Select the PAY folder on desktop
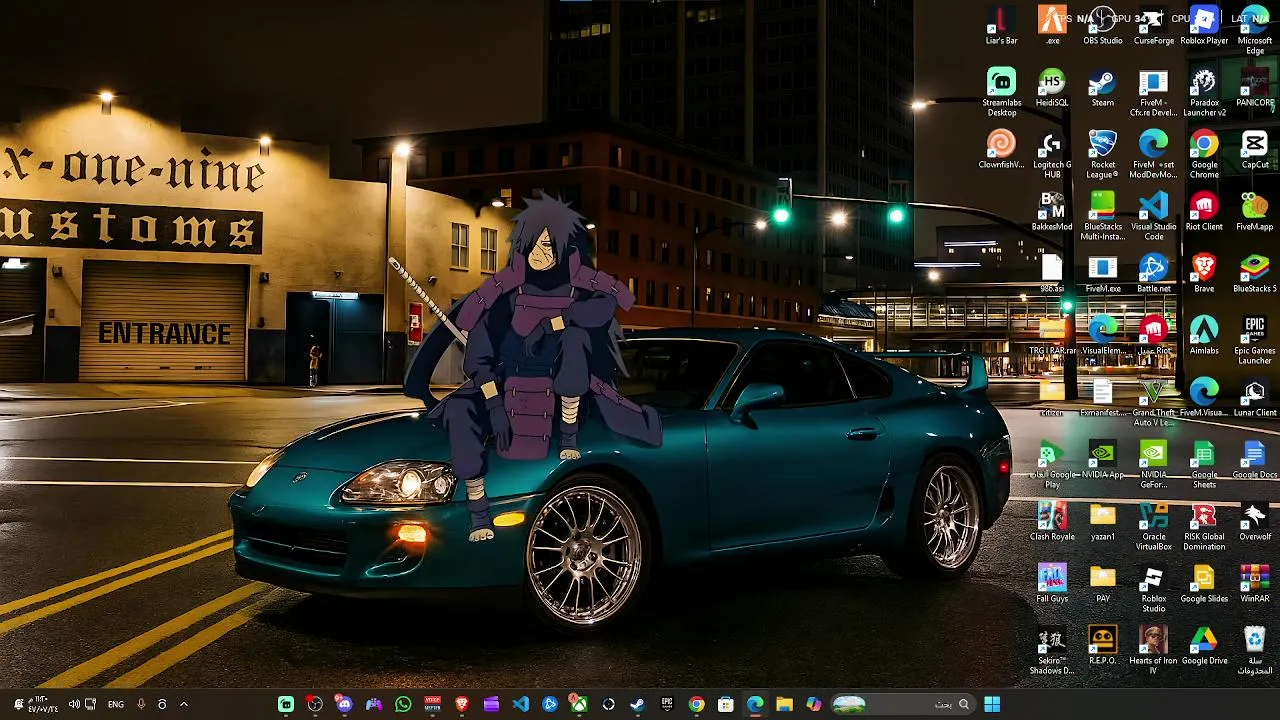Viewport: 1280px width, 720px height. (1102, 584)
